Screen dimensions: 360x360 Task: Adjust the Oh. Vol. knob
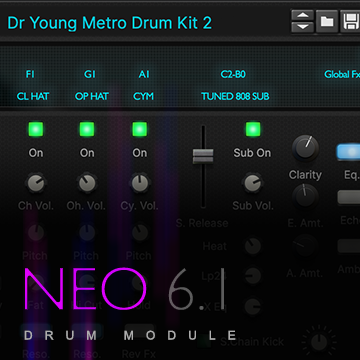[x=87, y=183]
